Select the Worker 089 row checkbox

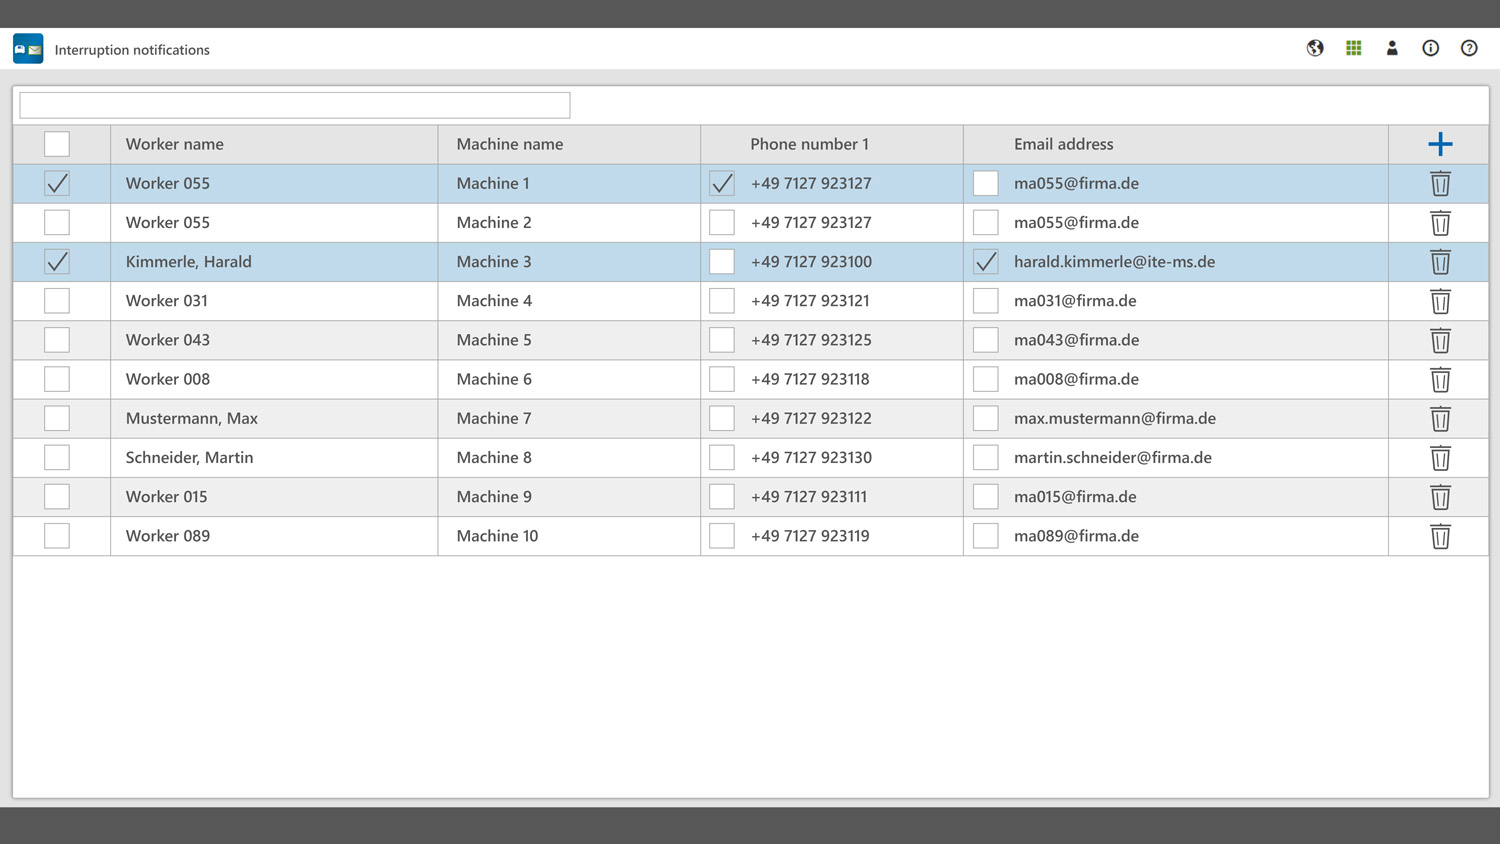[x=57, y=536]
